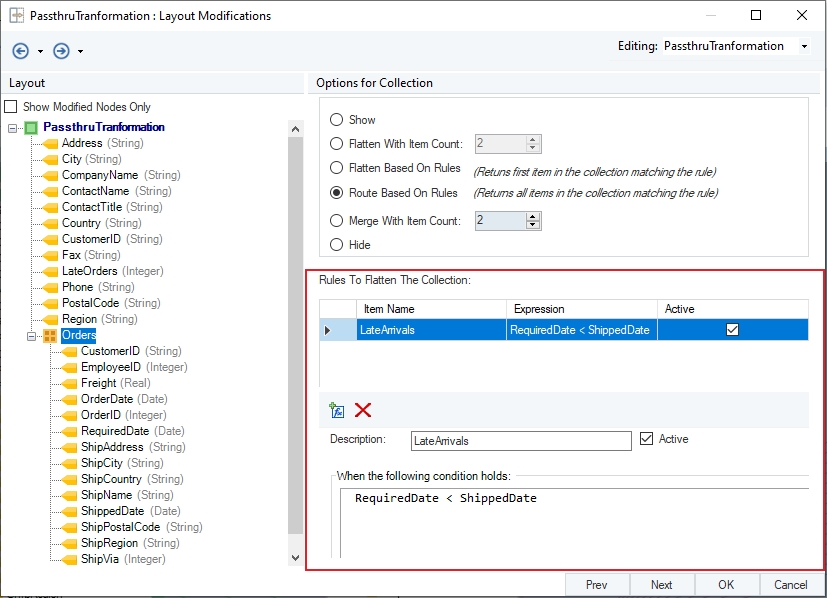827x598 pixels.
Task: Click the Next button
Action: point(661,585)
